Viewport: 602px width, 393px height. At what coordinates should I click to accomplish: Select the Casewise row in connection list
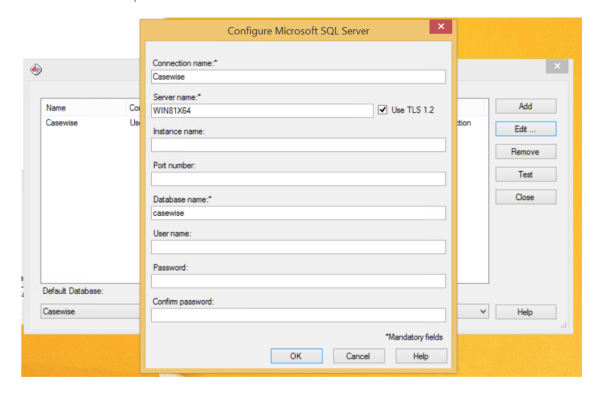pos(91,123)
